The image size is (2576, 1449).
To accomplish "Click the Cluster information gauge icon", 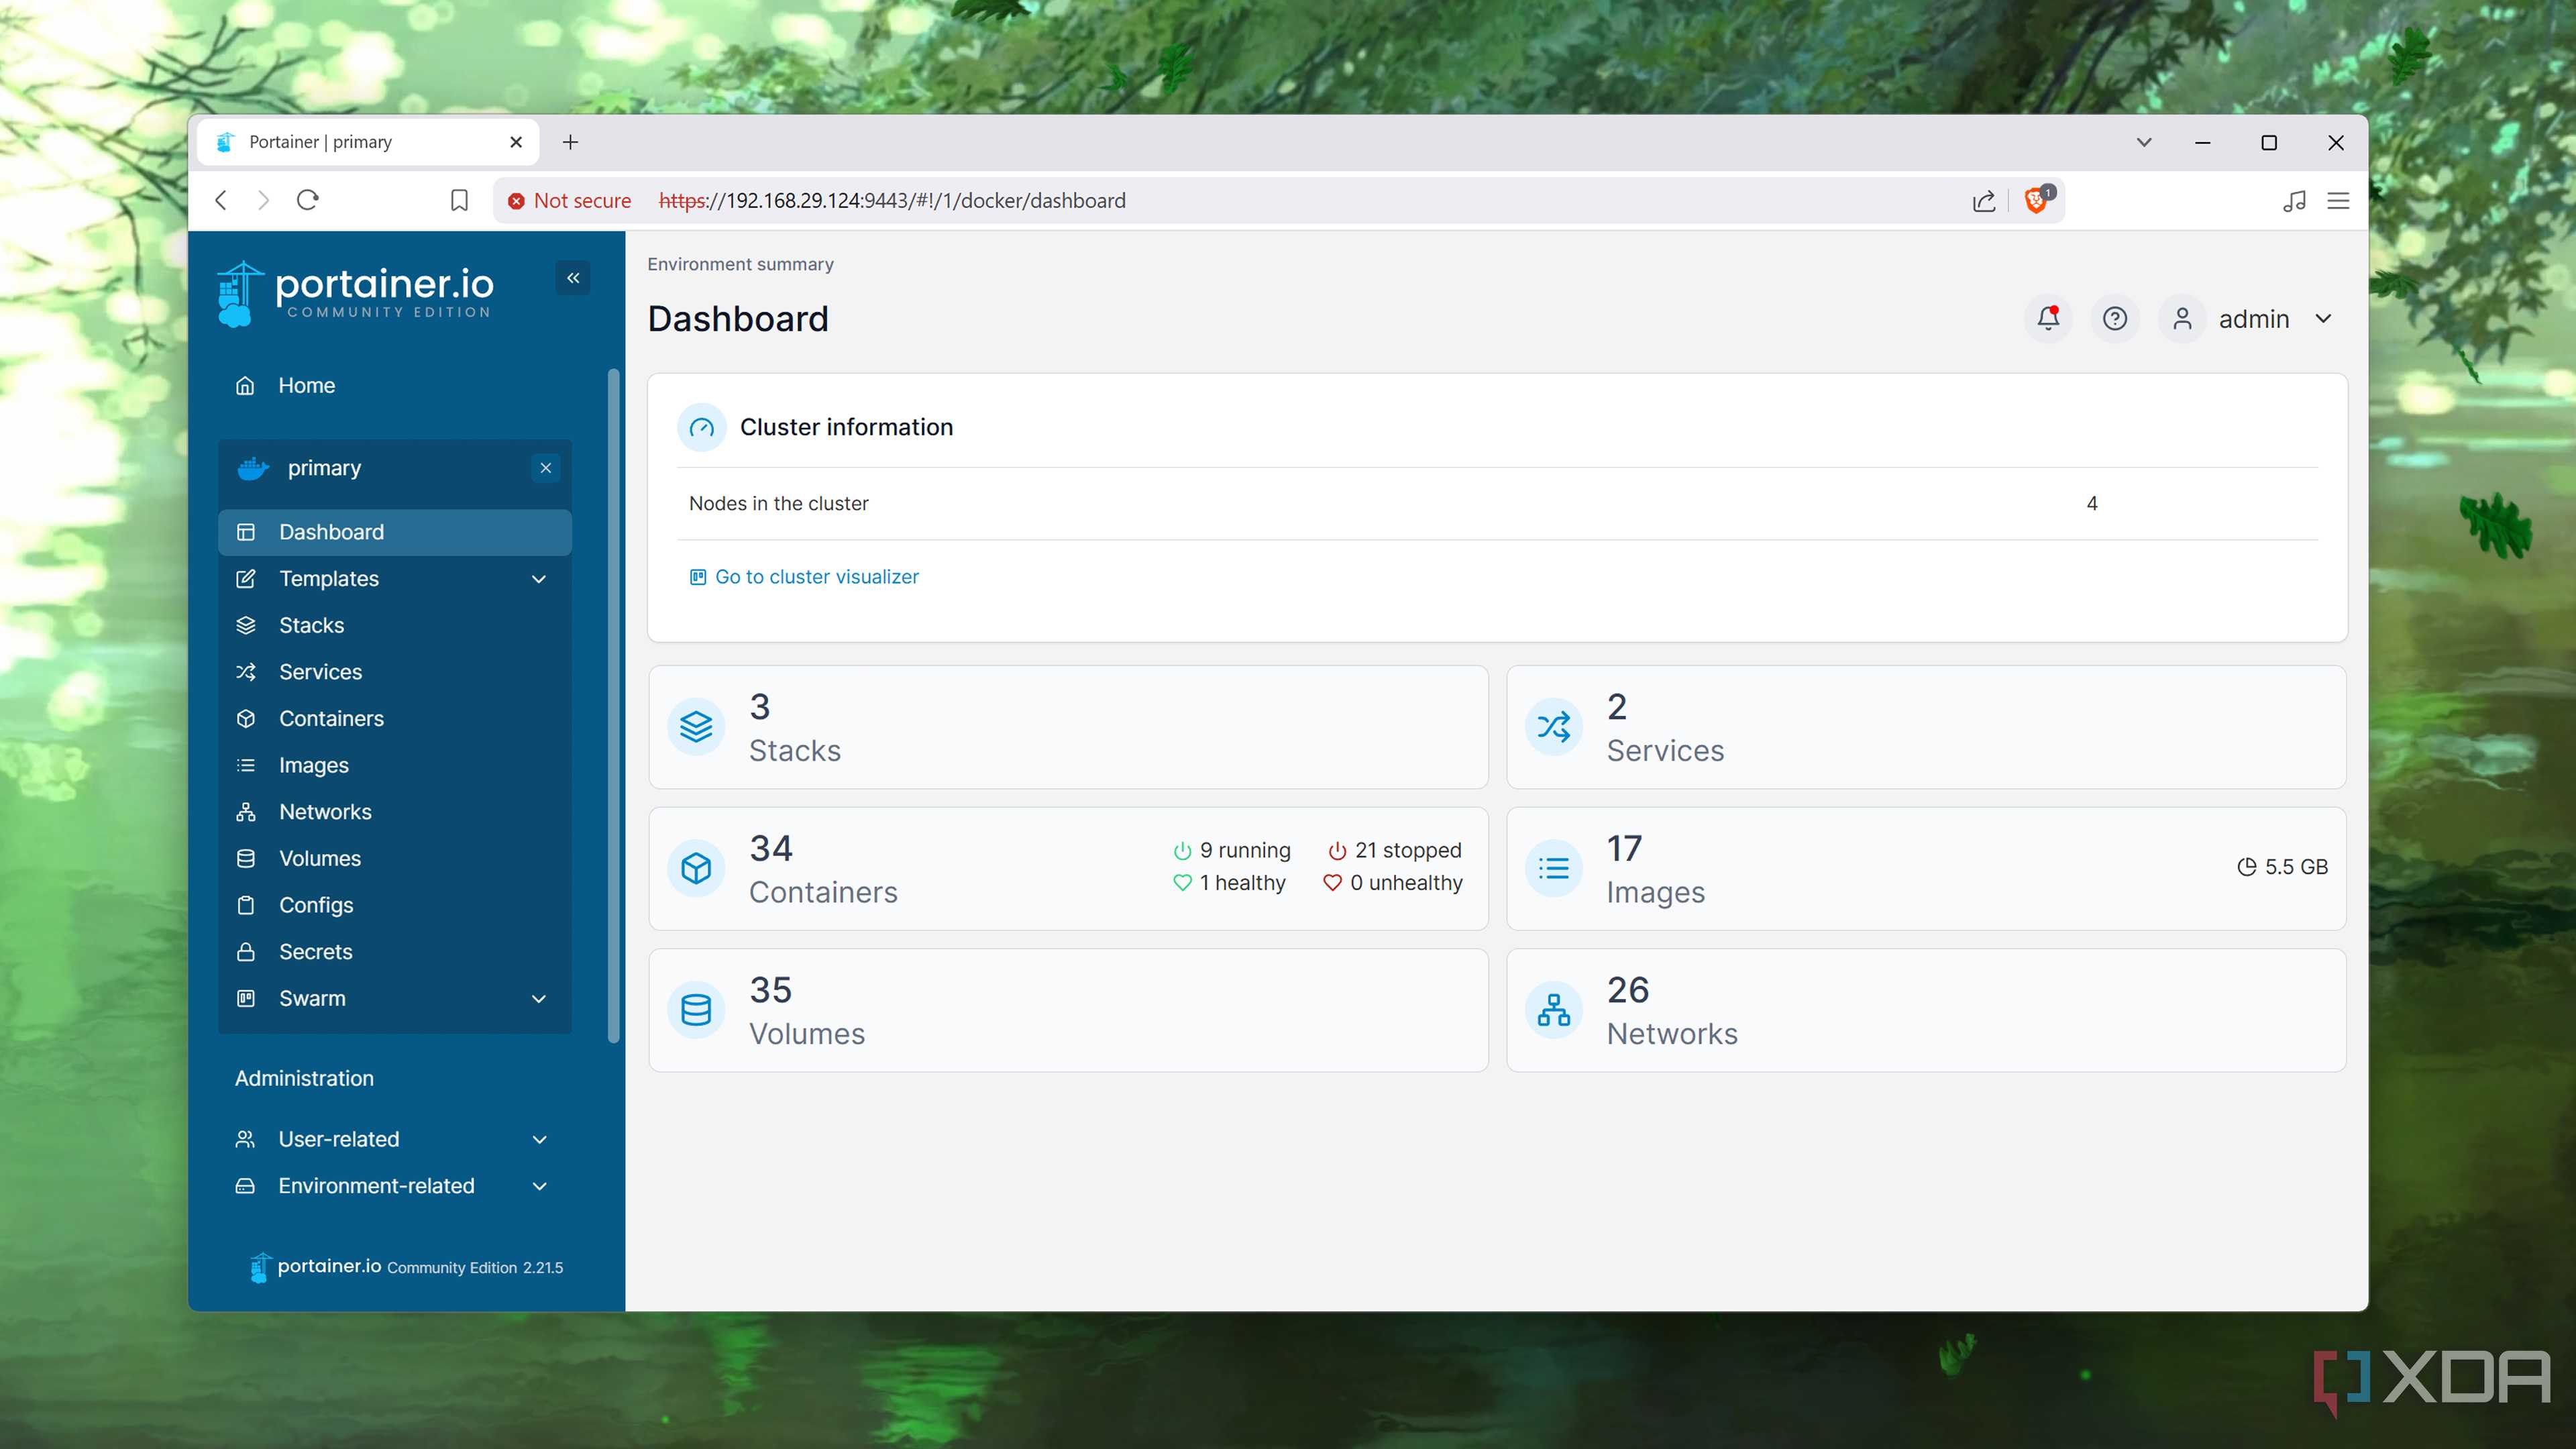I will [x=701, y=428].
